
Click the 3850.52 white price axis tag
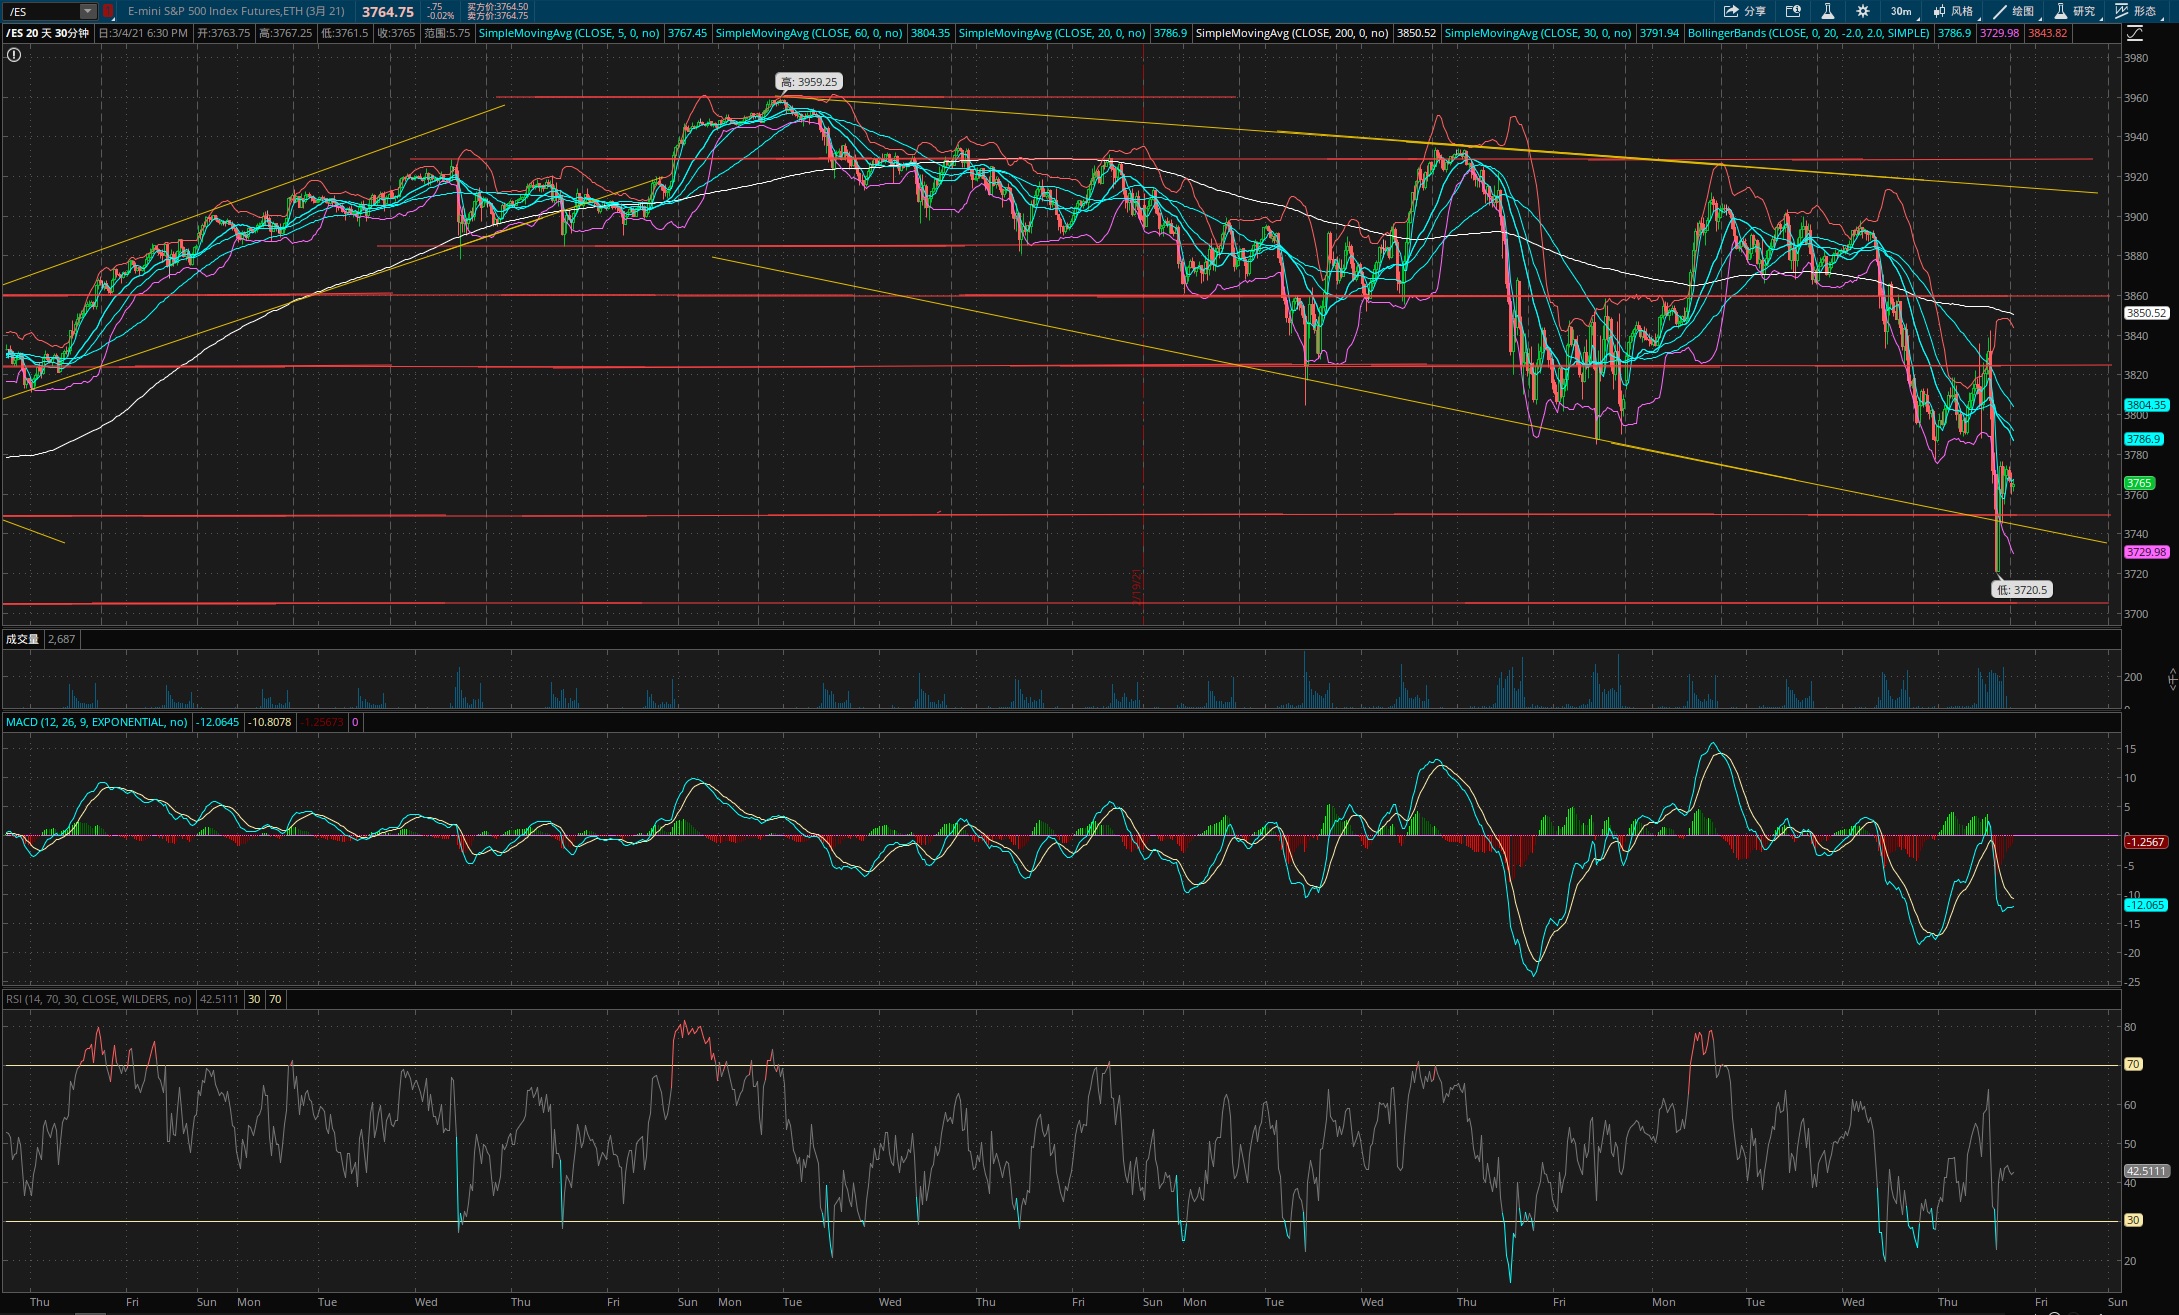click(2146, 313)
